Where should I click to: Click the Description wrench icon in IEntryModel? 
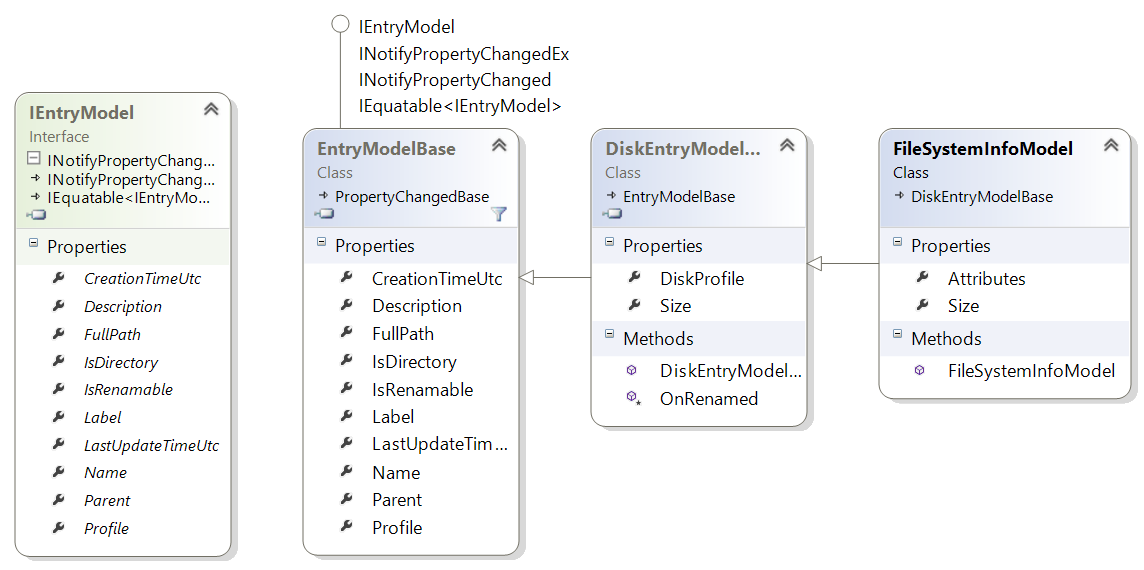[59, 305]
